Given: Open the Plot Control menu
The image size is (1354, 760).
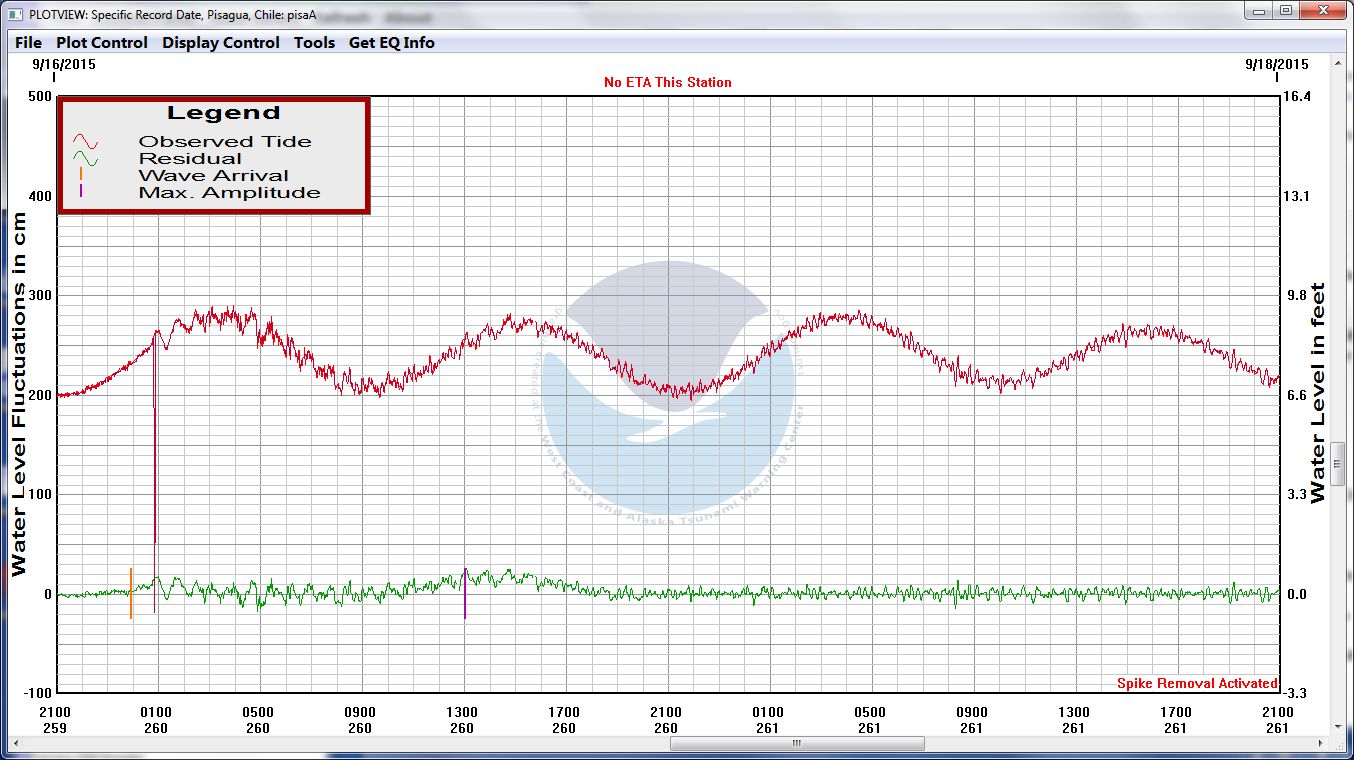Looking at the screenshot, I should [x=101, y=43].
